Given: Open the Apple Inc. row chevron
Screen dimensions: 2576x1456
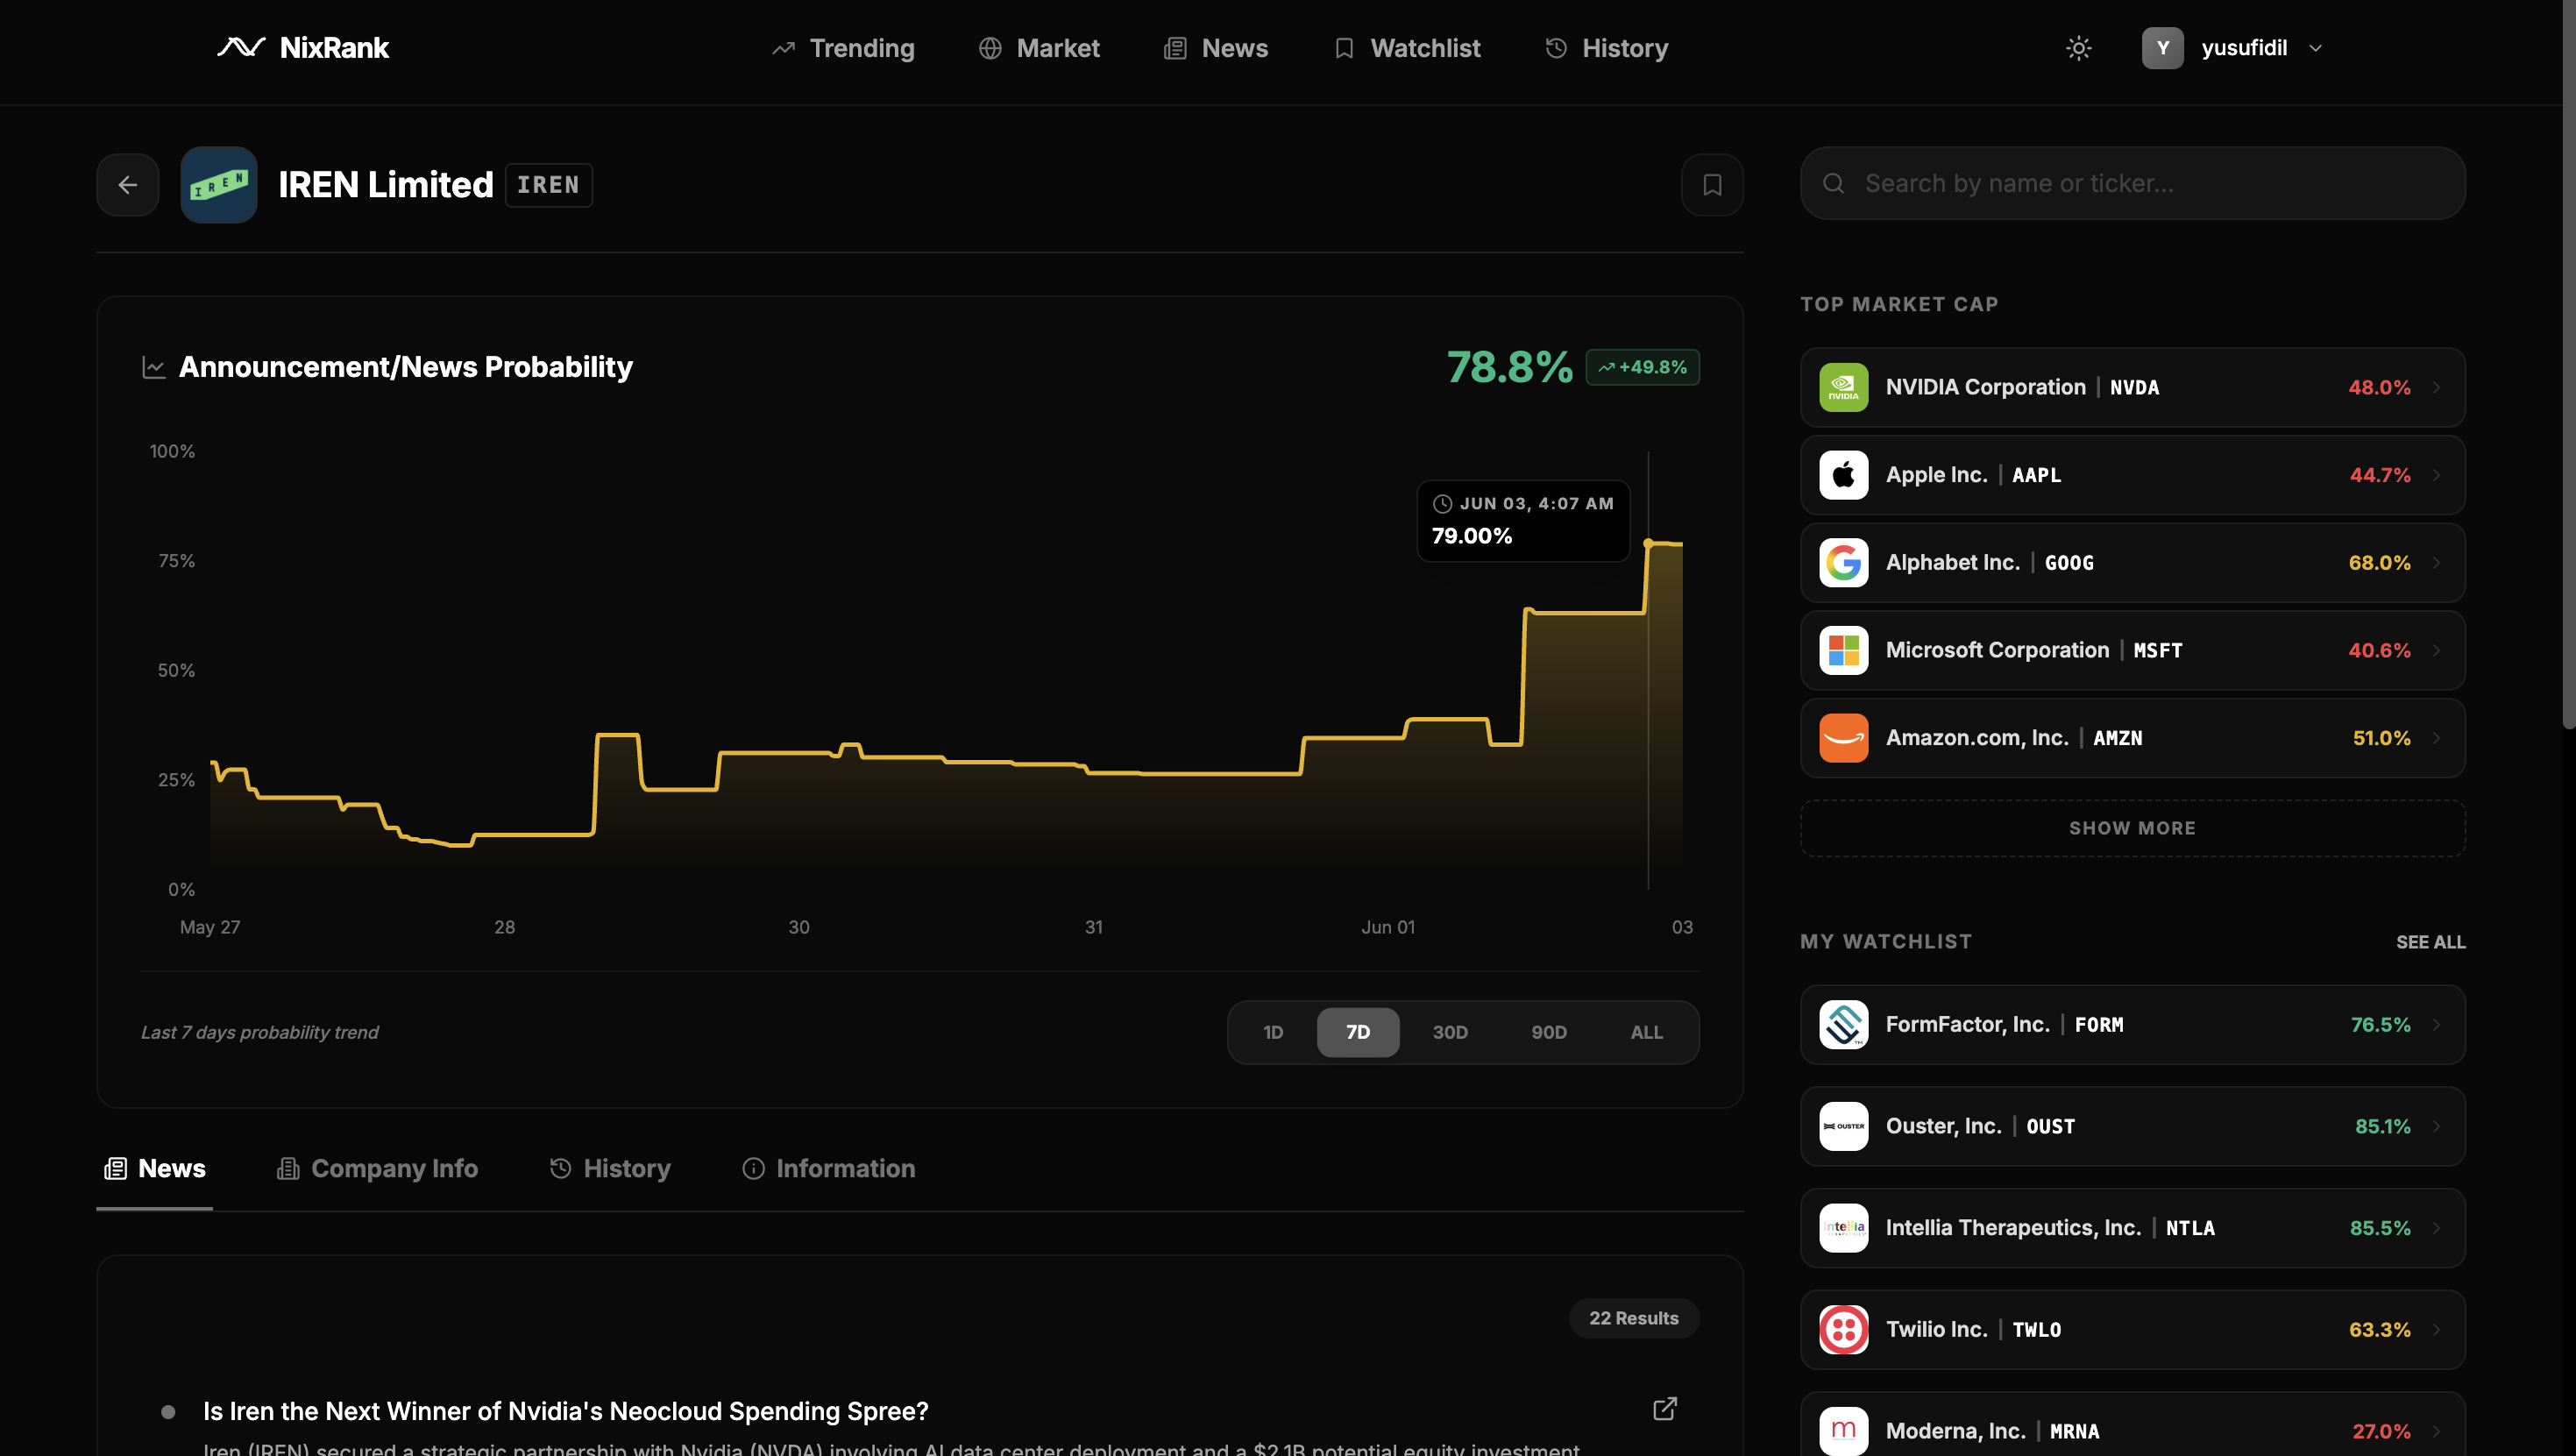Looking at the screenshot, I should [2437, 475].
